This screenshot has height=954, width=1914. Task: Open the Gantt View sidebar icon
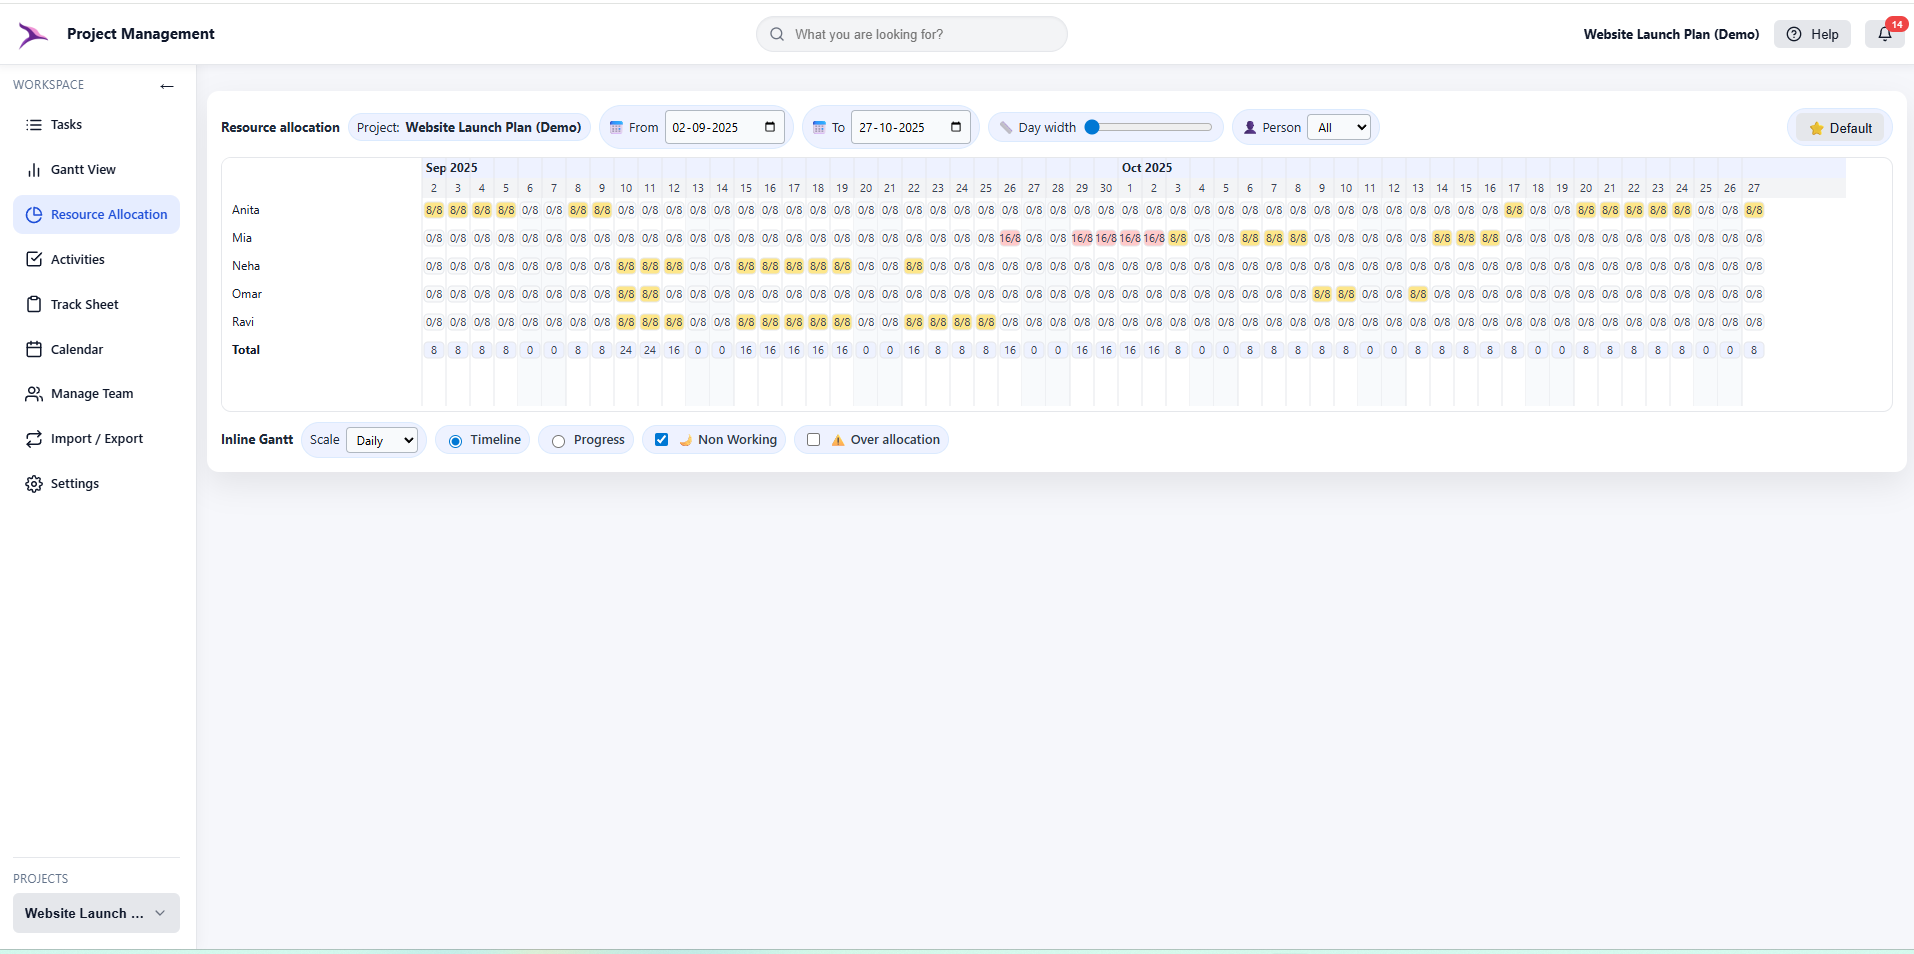tap(33, 169)
